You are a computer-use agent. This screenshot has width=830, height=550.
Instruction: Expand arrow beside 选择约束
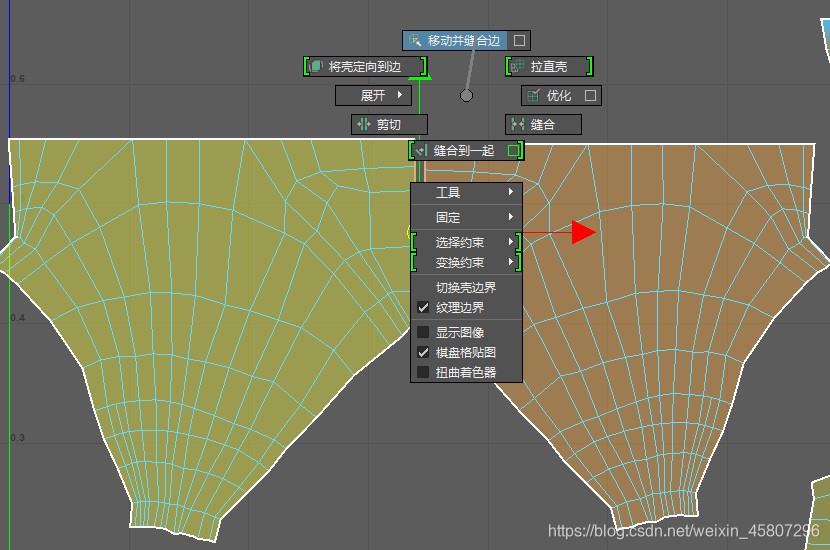pyautogui.click(x=511, y=241)
